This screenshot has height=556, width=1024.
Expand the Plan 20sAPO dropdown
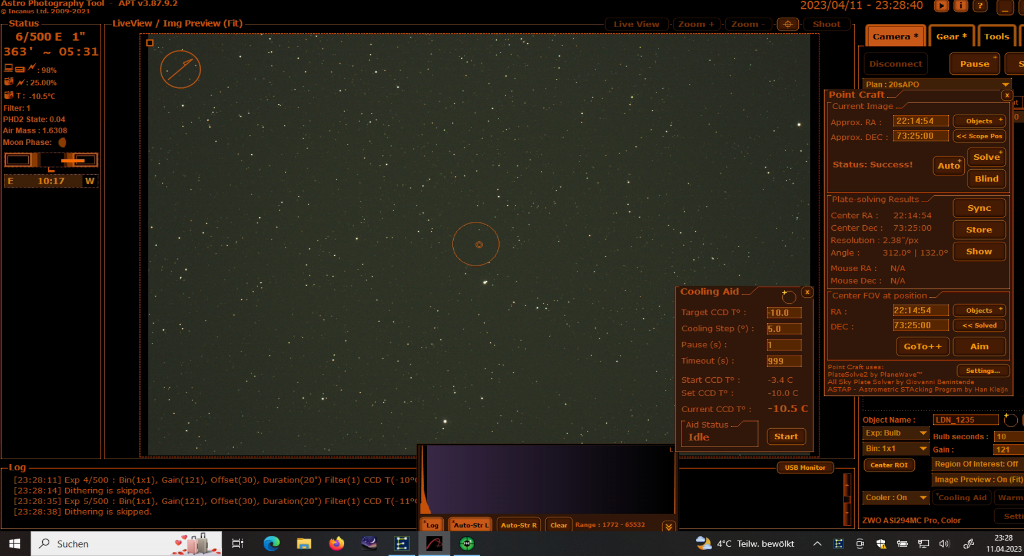click(x=1005, y=85)
